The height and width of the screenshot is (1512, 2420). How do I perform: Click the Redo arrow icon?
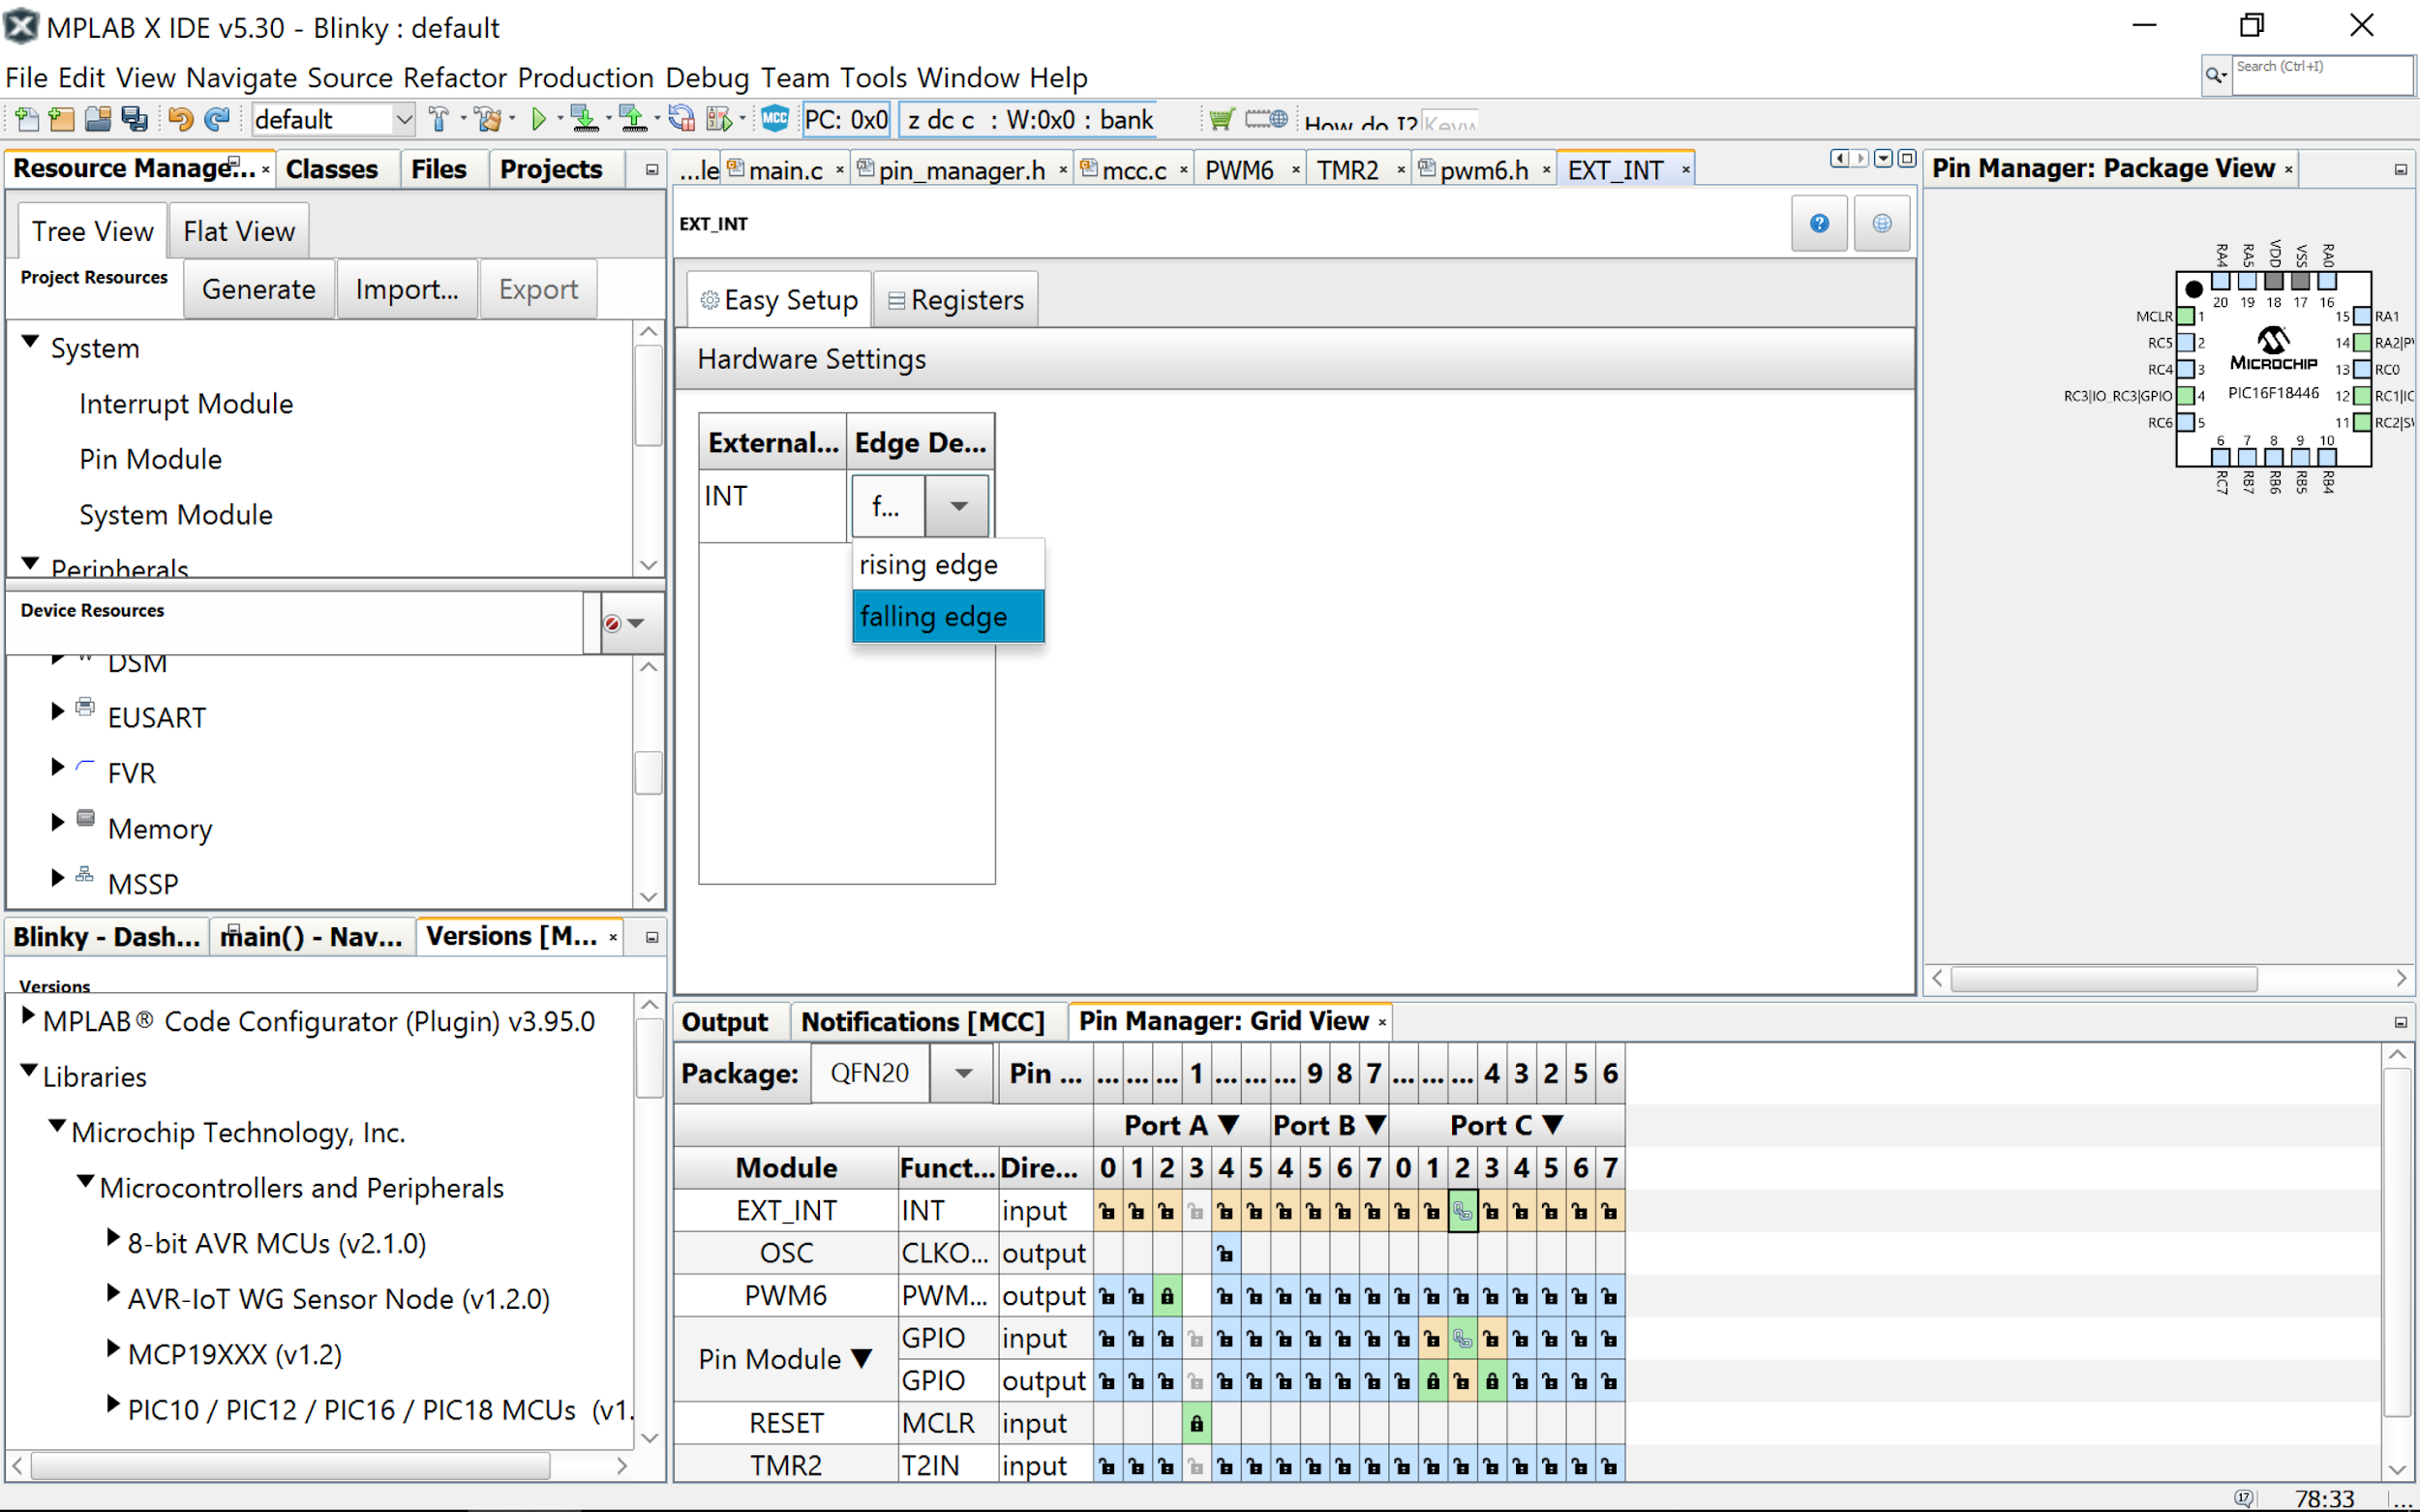(217, 120)
